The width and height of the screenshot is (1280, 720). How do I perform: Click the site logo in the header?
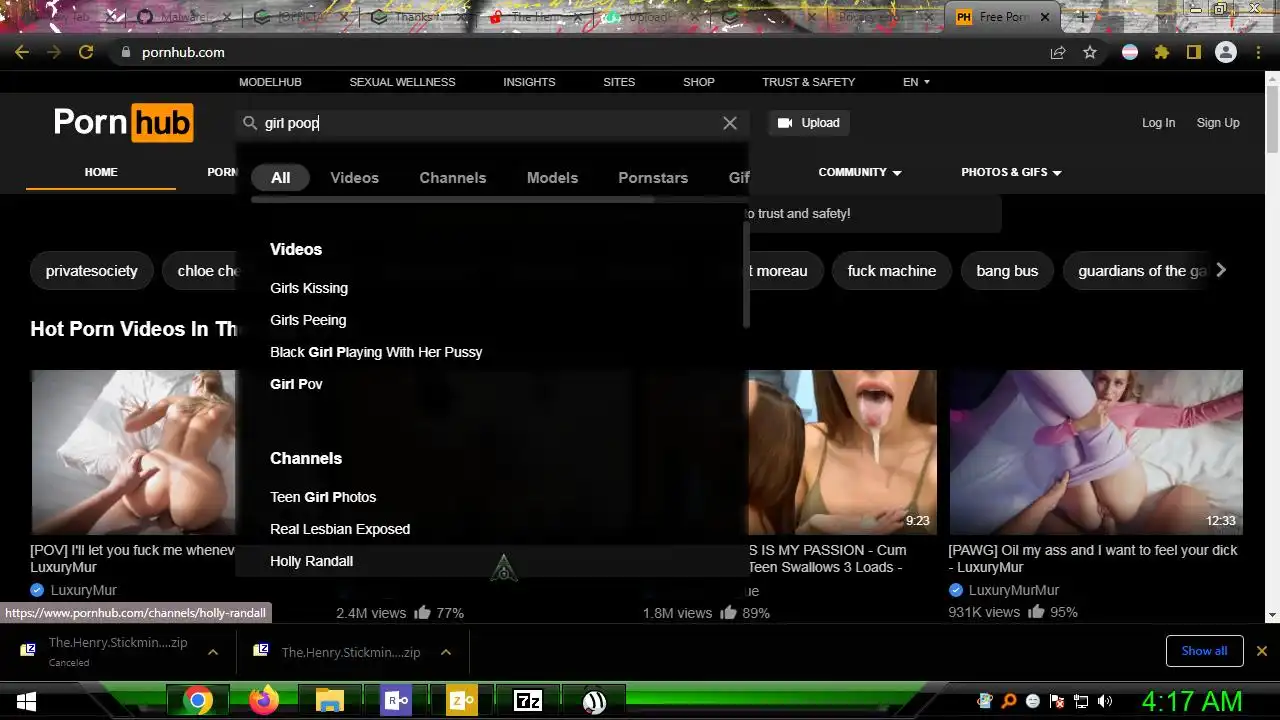(123, 123)
